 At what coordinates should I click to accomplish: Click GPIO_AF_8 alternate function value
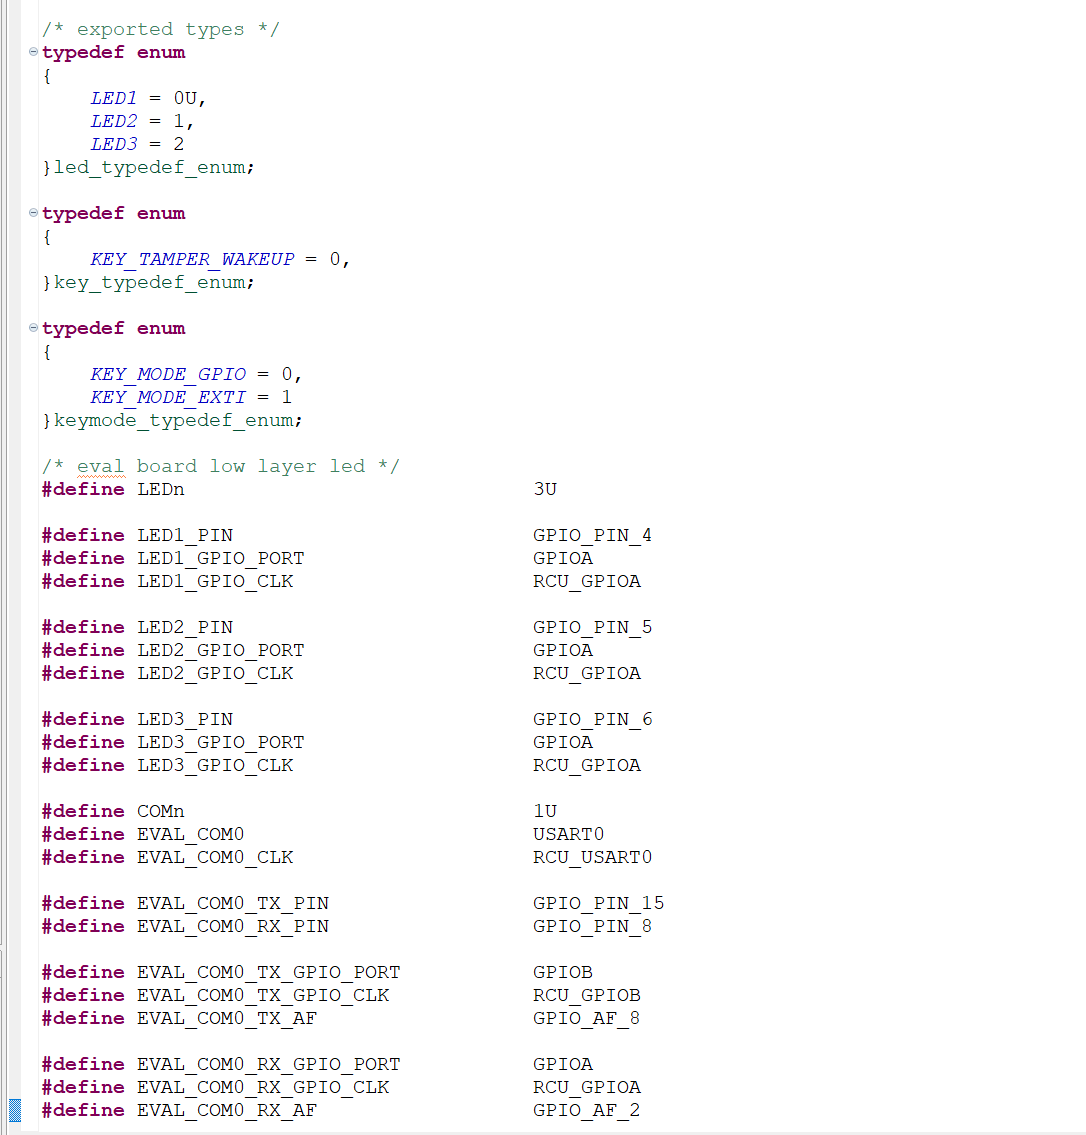click(586, 1018)
